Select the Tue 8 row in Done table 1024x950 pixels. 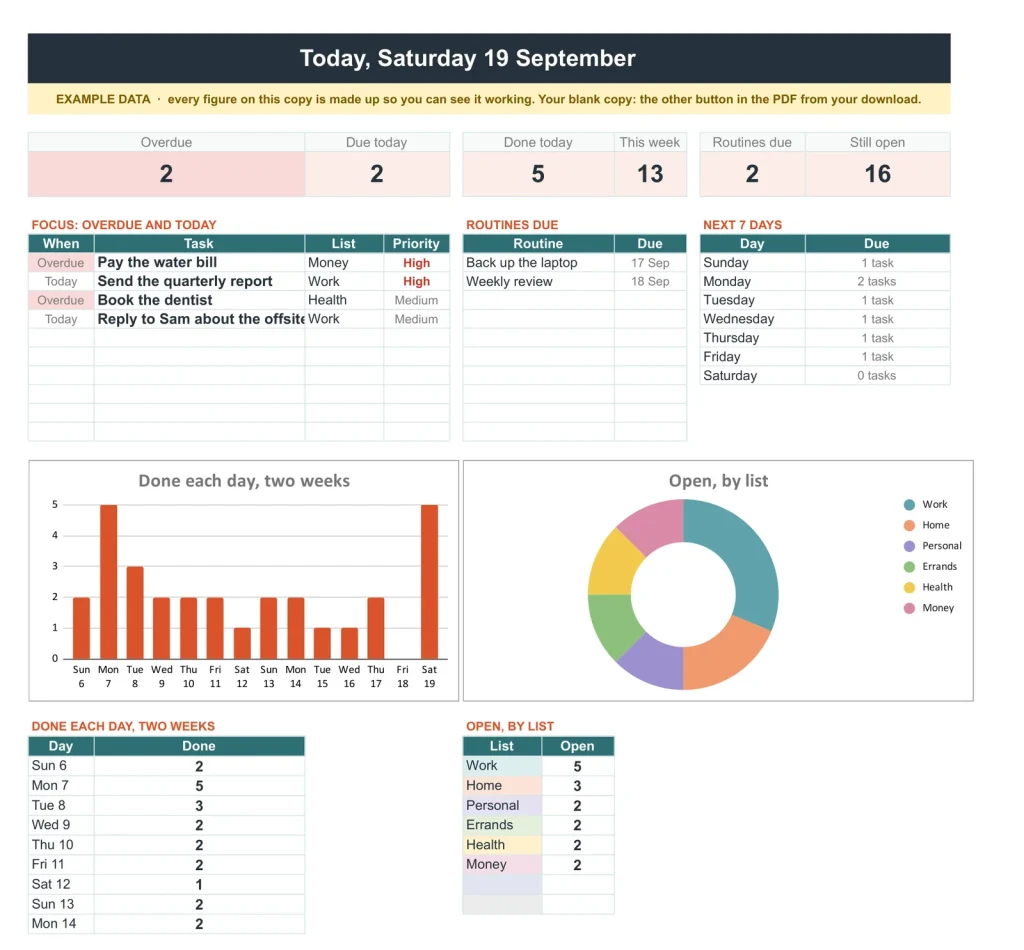click(167, 806)
